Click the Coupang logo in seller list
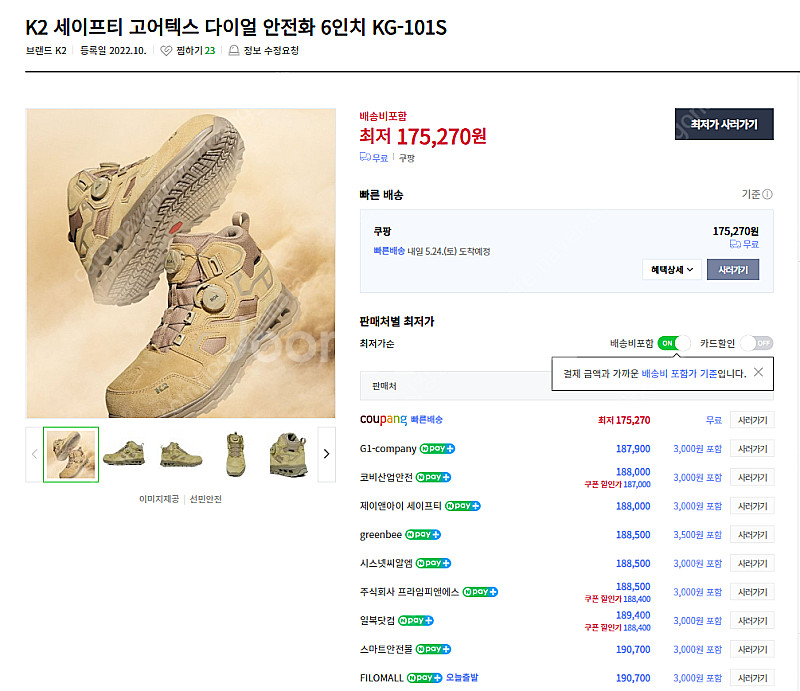Image resolution: width=800 pixels, height=691 pixels. (x=383, y=419)
